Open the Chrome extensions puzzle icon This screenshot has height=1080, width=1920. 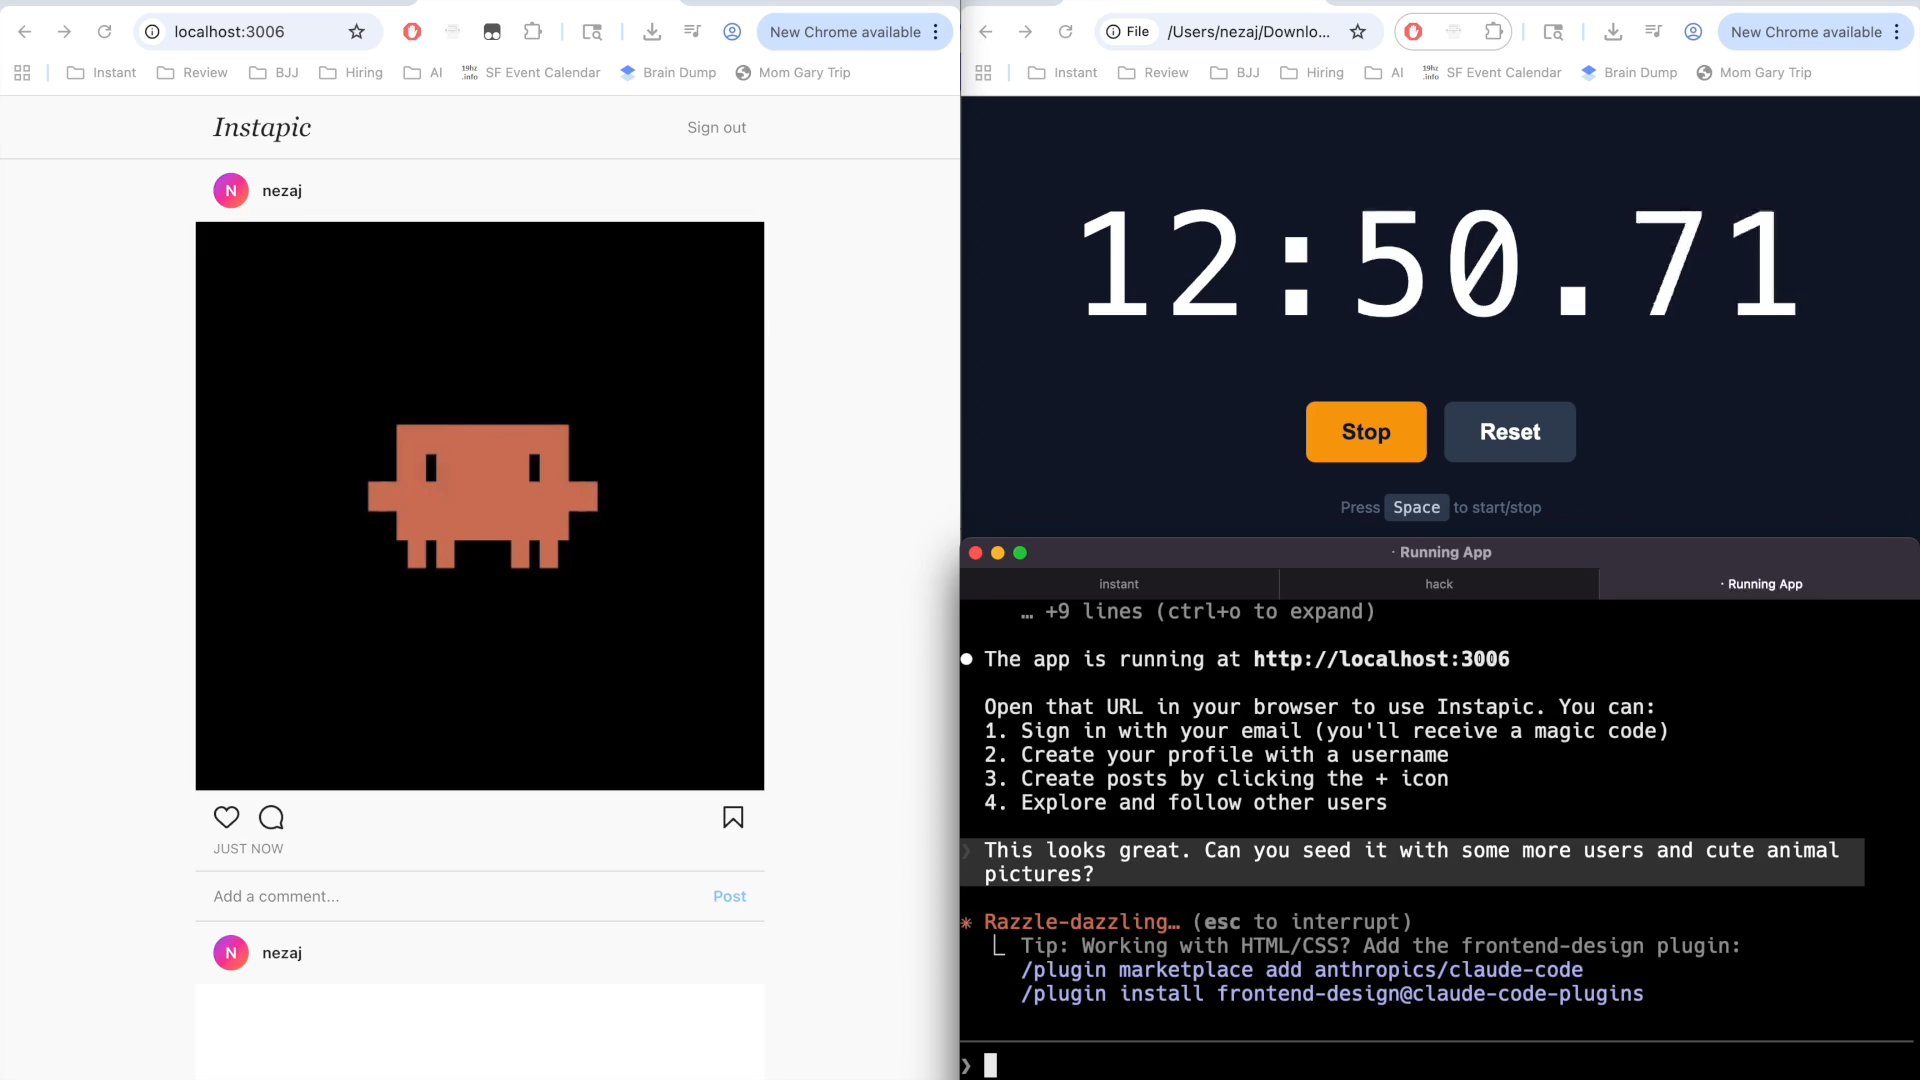click(532, 31)
